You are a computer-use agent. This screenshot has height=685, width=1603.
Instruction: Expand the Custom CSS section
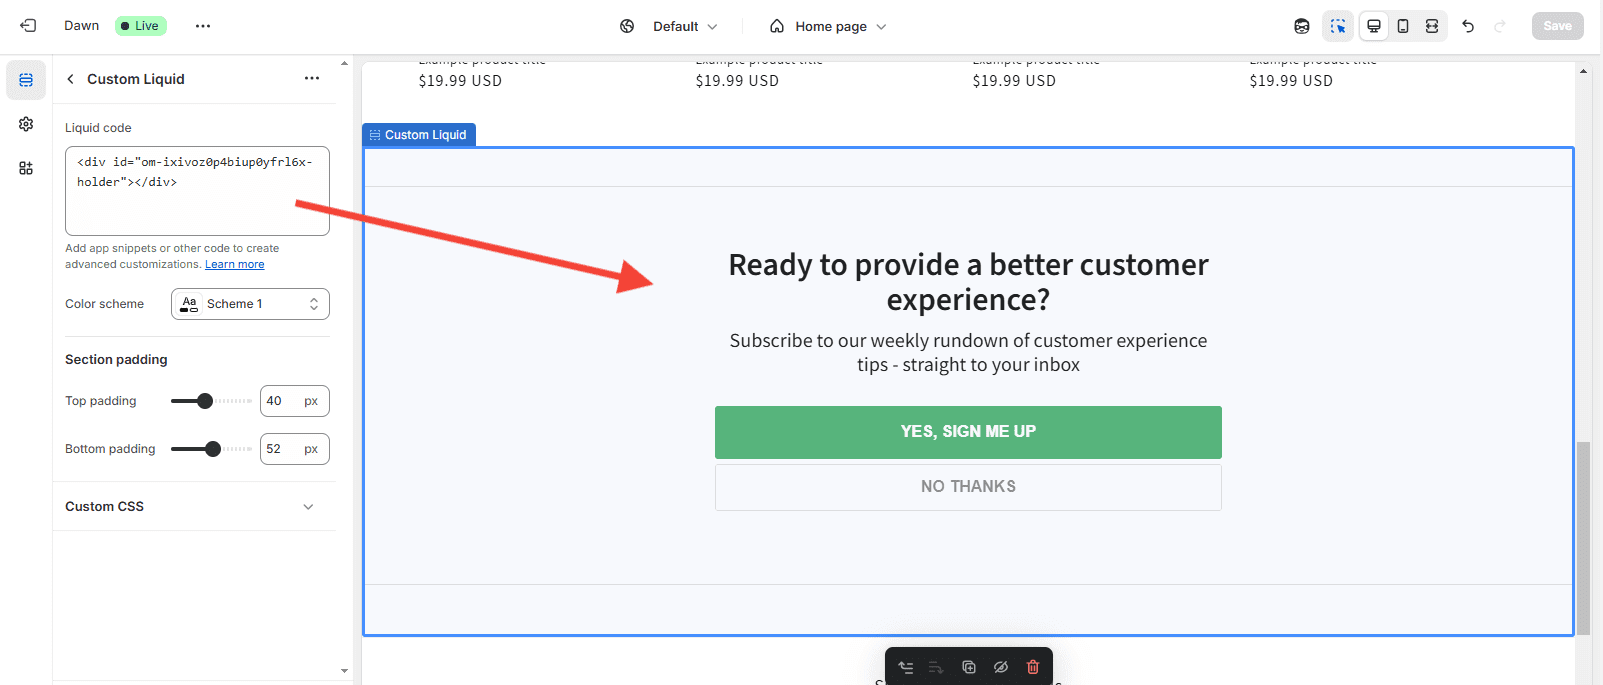point(190,507)
